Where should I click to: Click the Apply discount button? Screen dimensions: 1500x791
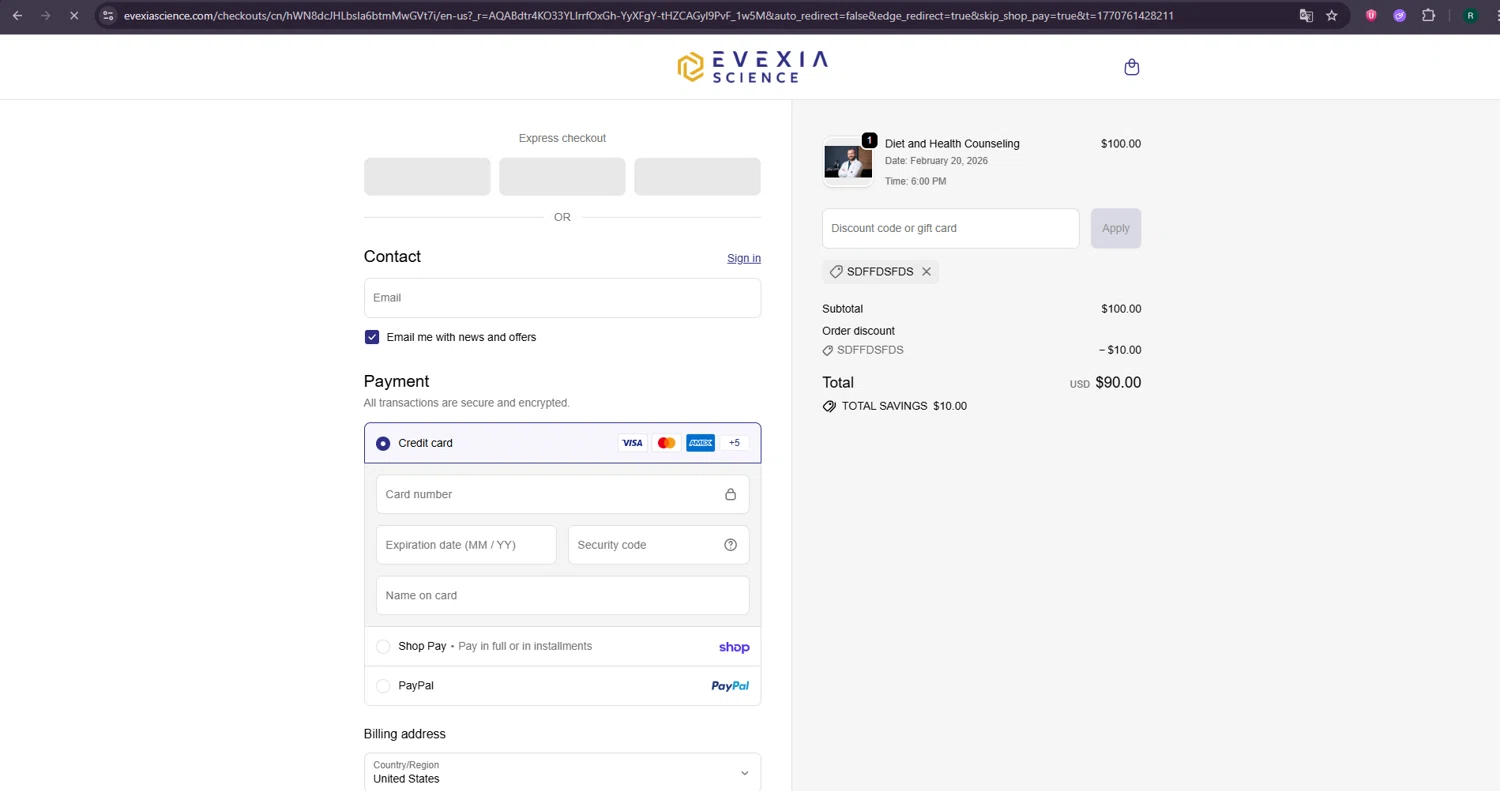click(1116, 228)
